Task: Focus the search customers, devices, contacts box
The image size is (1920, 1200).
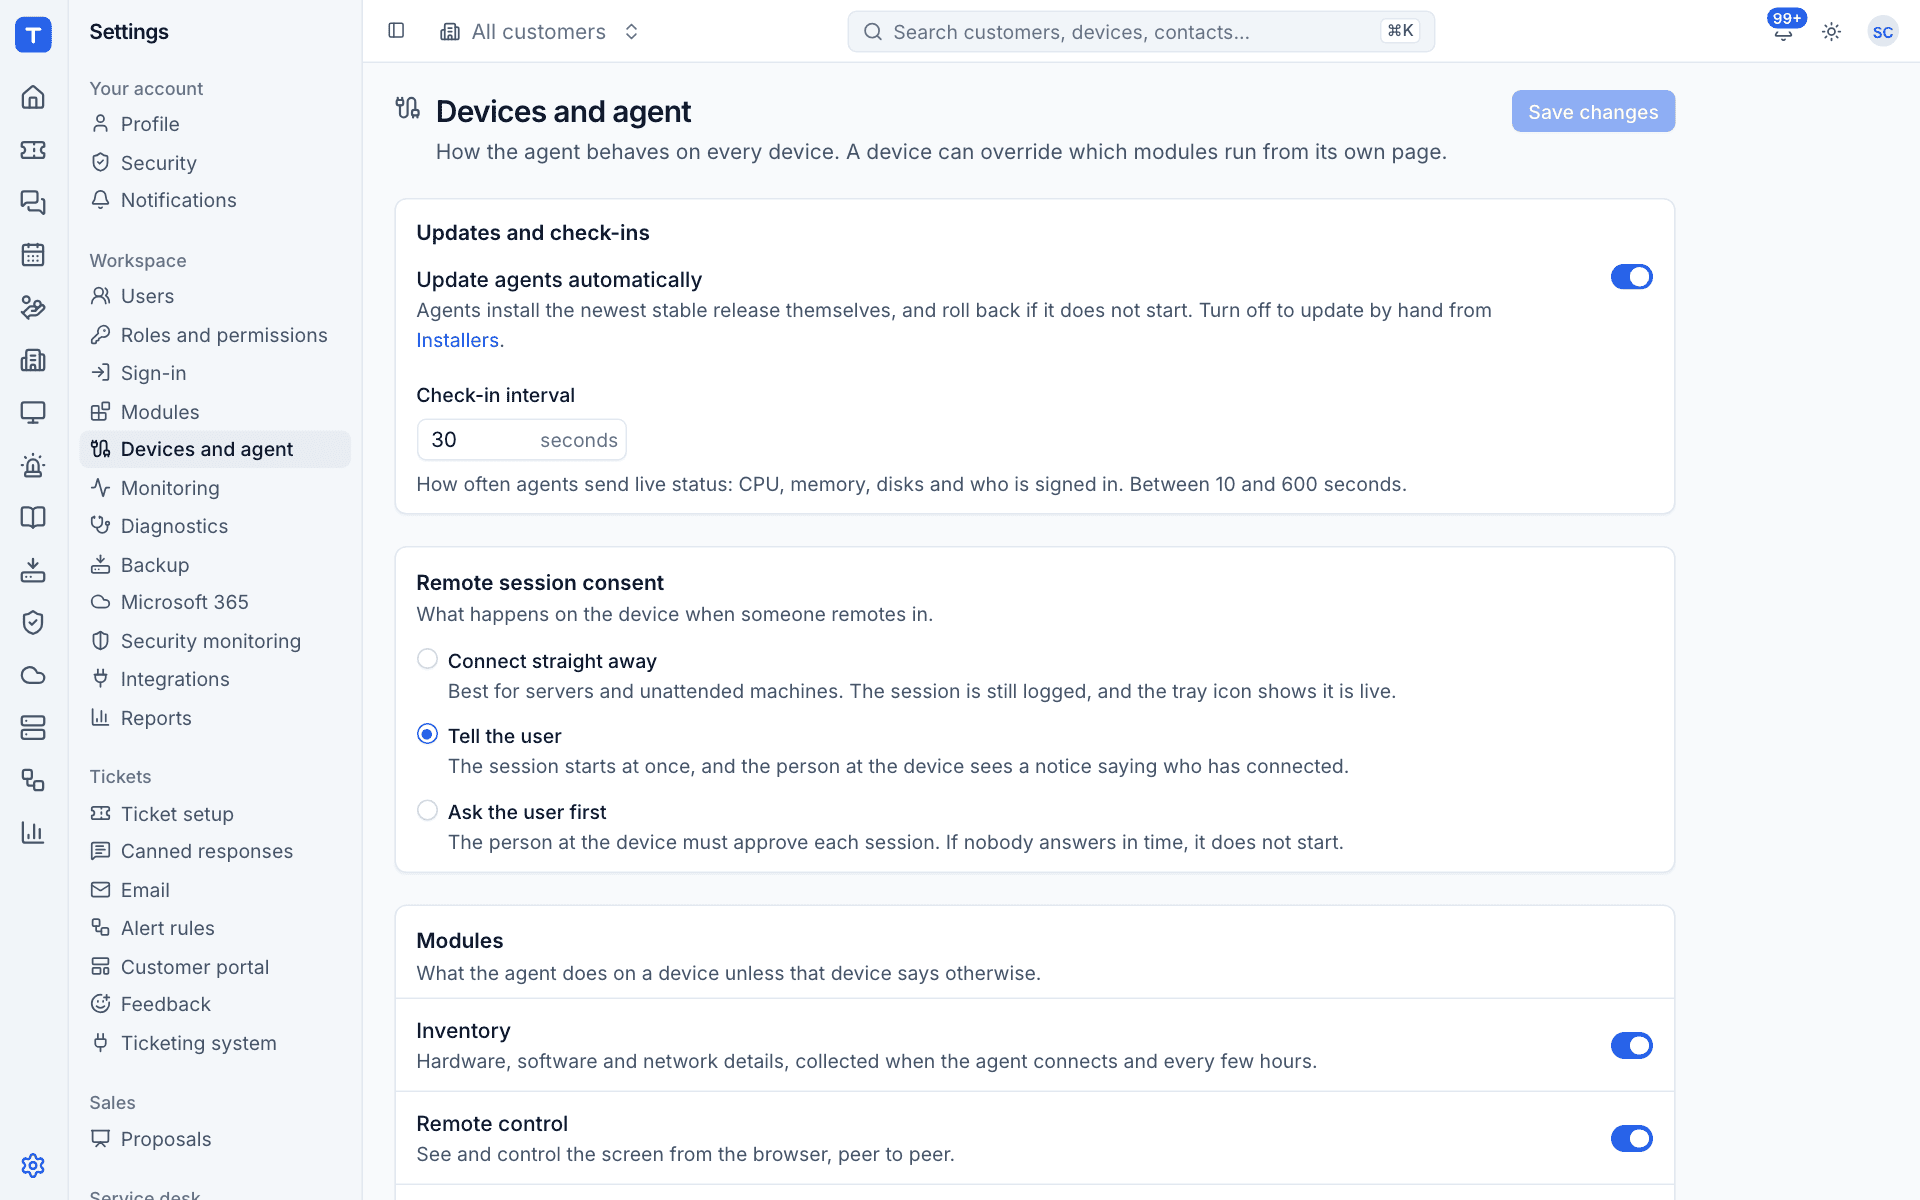Action: tap(1141, 31)
